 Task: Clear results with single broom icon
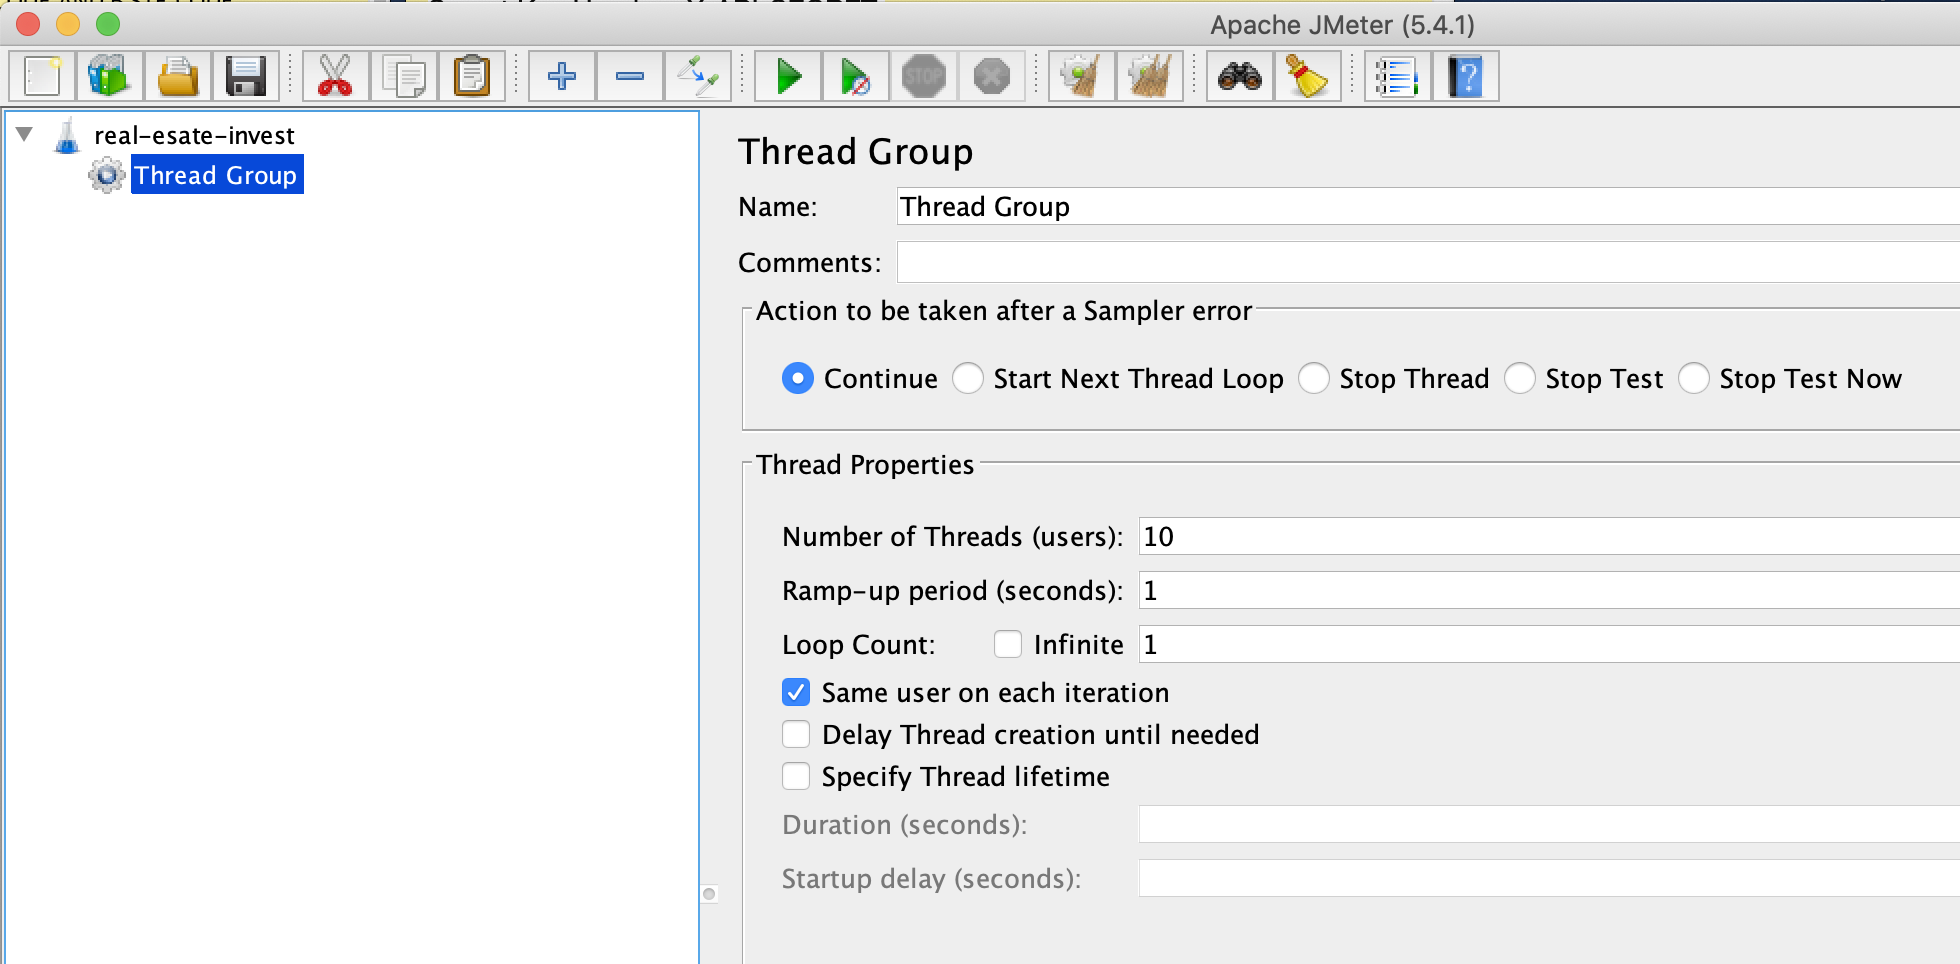(1082, 76)
